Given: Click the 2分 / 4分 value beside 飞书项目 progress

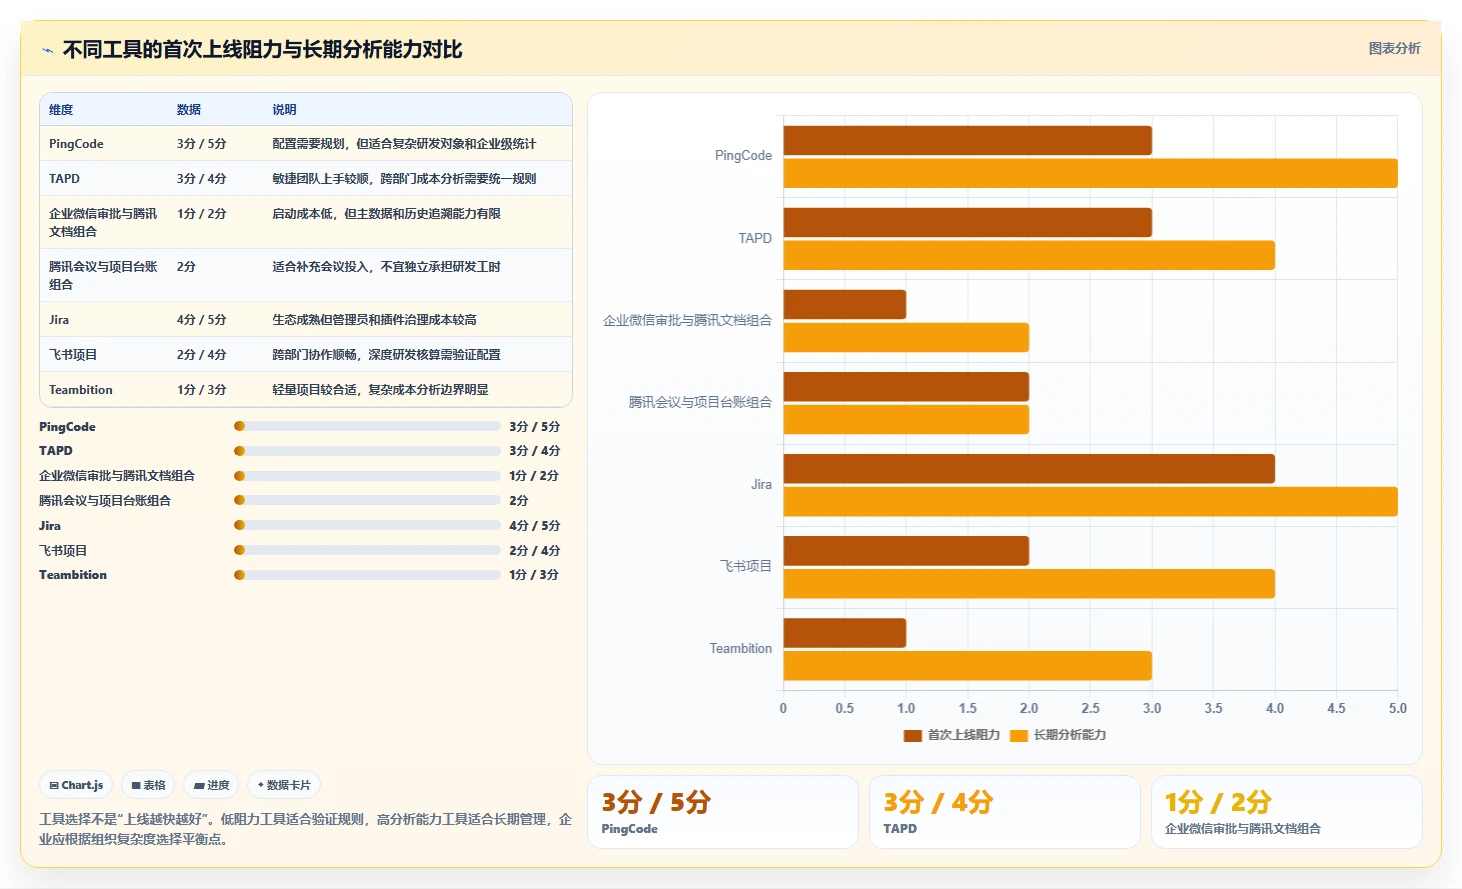Looking at the screenshot, I should coord(534,551).
